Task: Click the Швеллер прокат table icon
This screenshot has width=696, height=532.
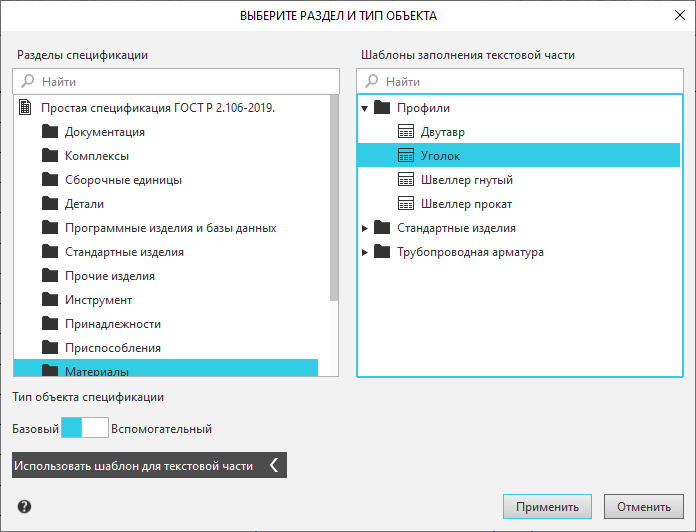Action: click(405, 204)
